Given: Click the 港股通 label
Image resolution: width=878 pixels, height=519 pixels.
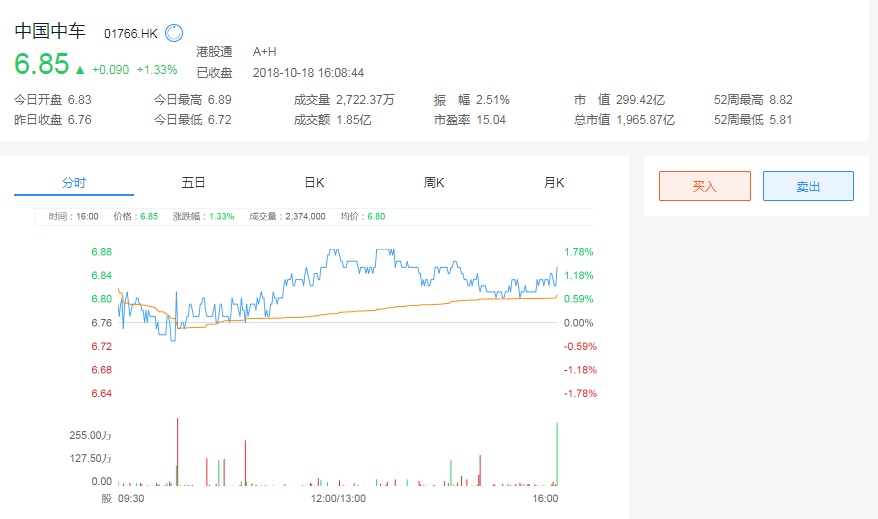Looking at the screenshot, I should tap(214, 51).
